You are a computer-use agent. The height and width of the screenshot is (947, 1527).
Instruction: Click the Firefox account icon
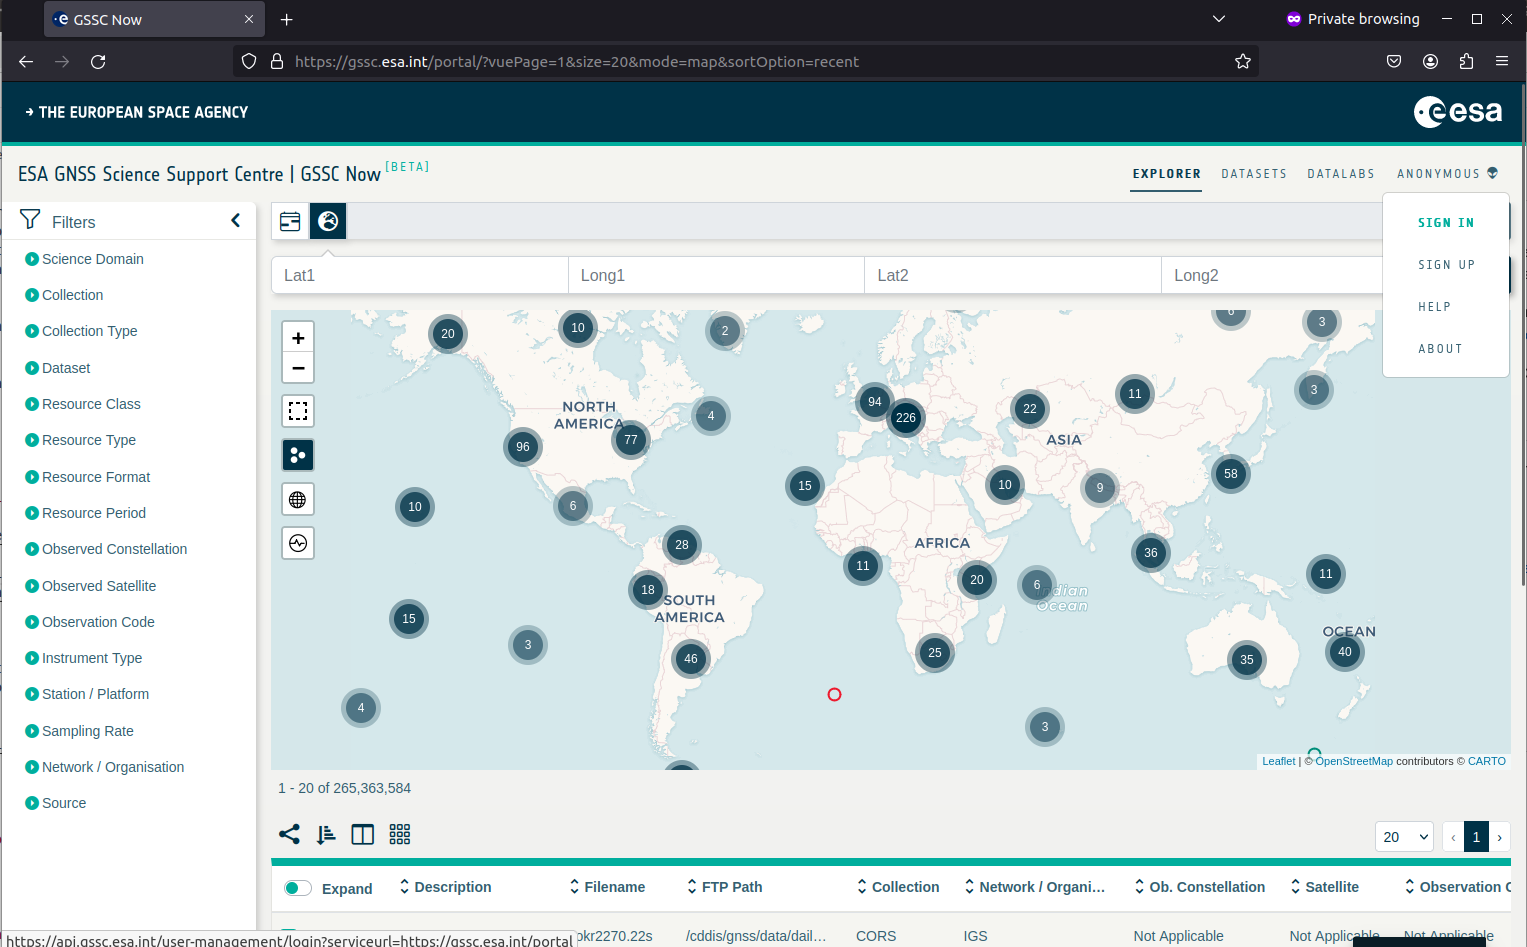point(1431,62)
